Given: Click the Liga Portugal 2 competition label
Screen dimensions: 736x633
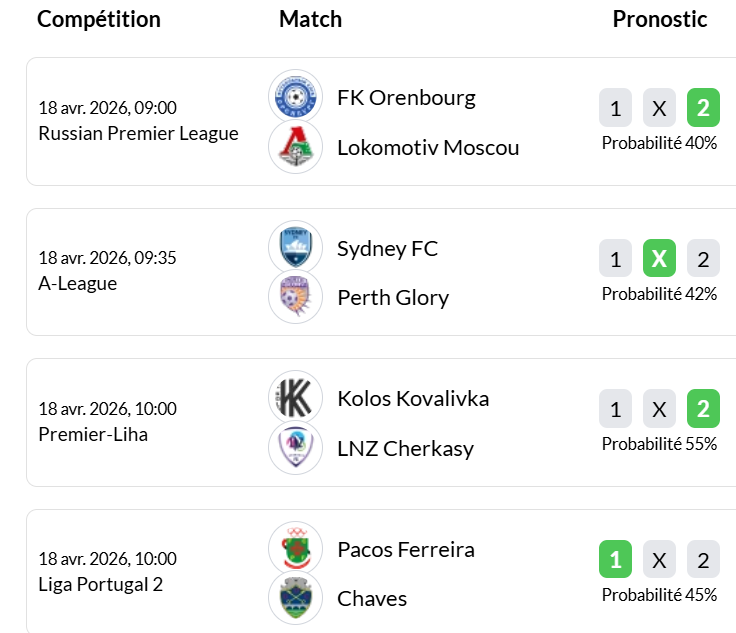Looking at the screenshot, I should point(100,584).
